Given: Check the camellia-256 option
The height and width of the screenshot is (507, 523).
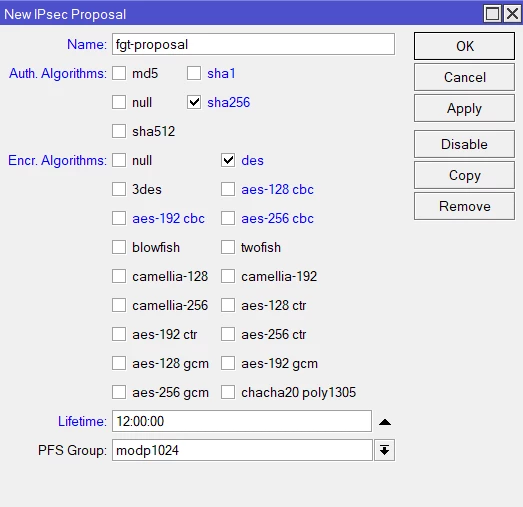Looking at the screenshot, I should click(119, 305).
